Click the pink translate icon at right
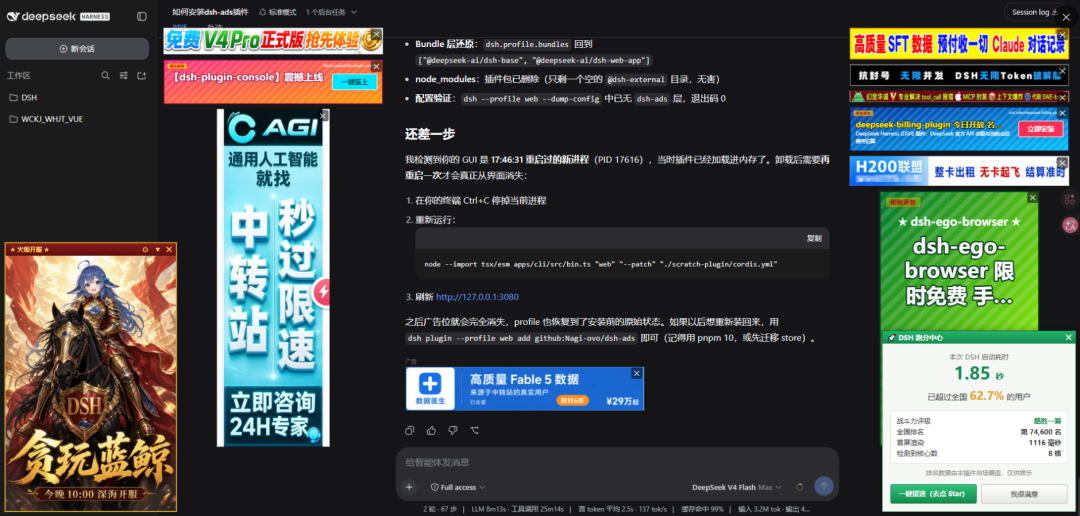 pos(1069,225)
